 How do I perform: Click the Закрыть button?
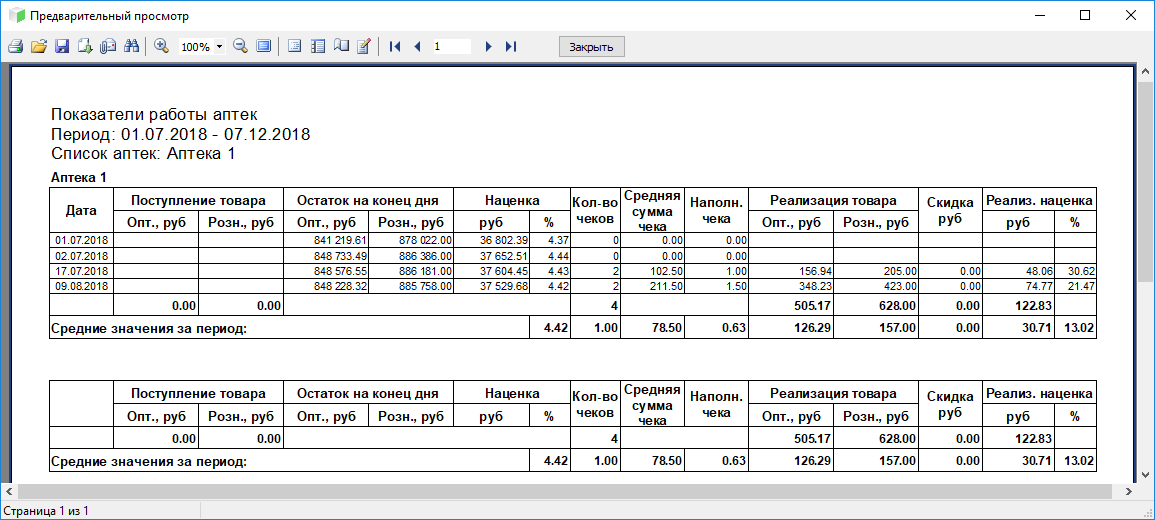coord(591,47)
